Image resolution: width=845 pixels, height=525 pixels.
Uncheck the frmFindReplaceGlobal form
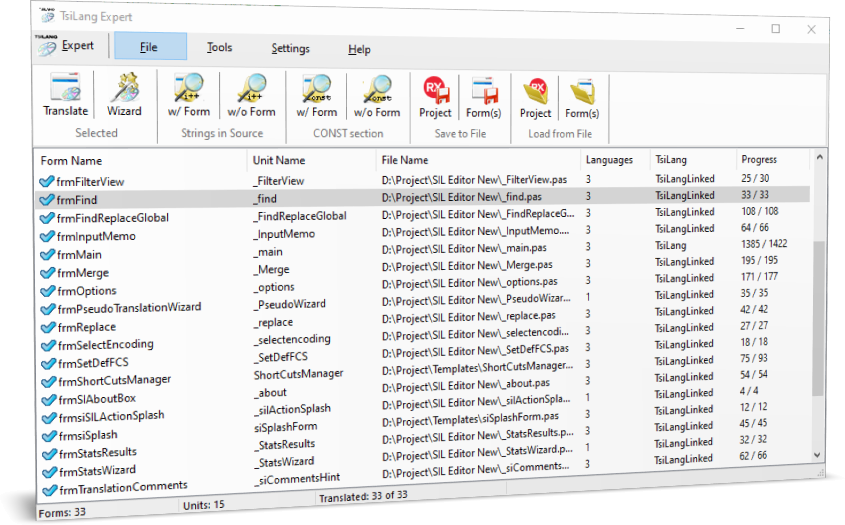click(x=48, y=218)
